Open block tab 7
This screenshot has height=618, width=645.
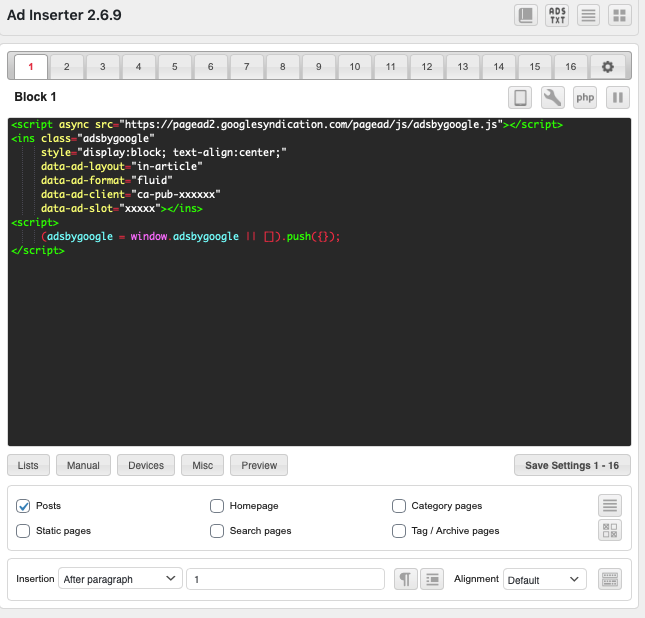(247, 67)
